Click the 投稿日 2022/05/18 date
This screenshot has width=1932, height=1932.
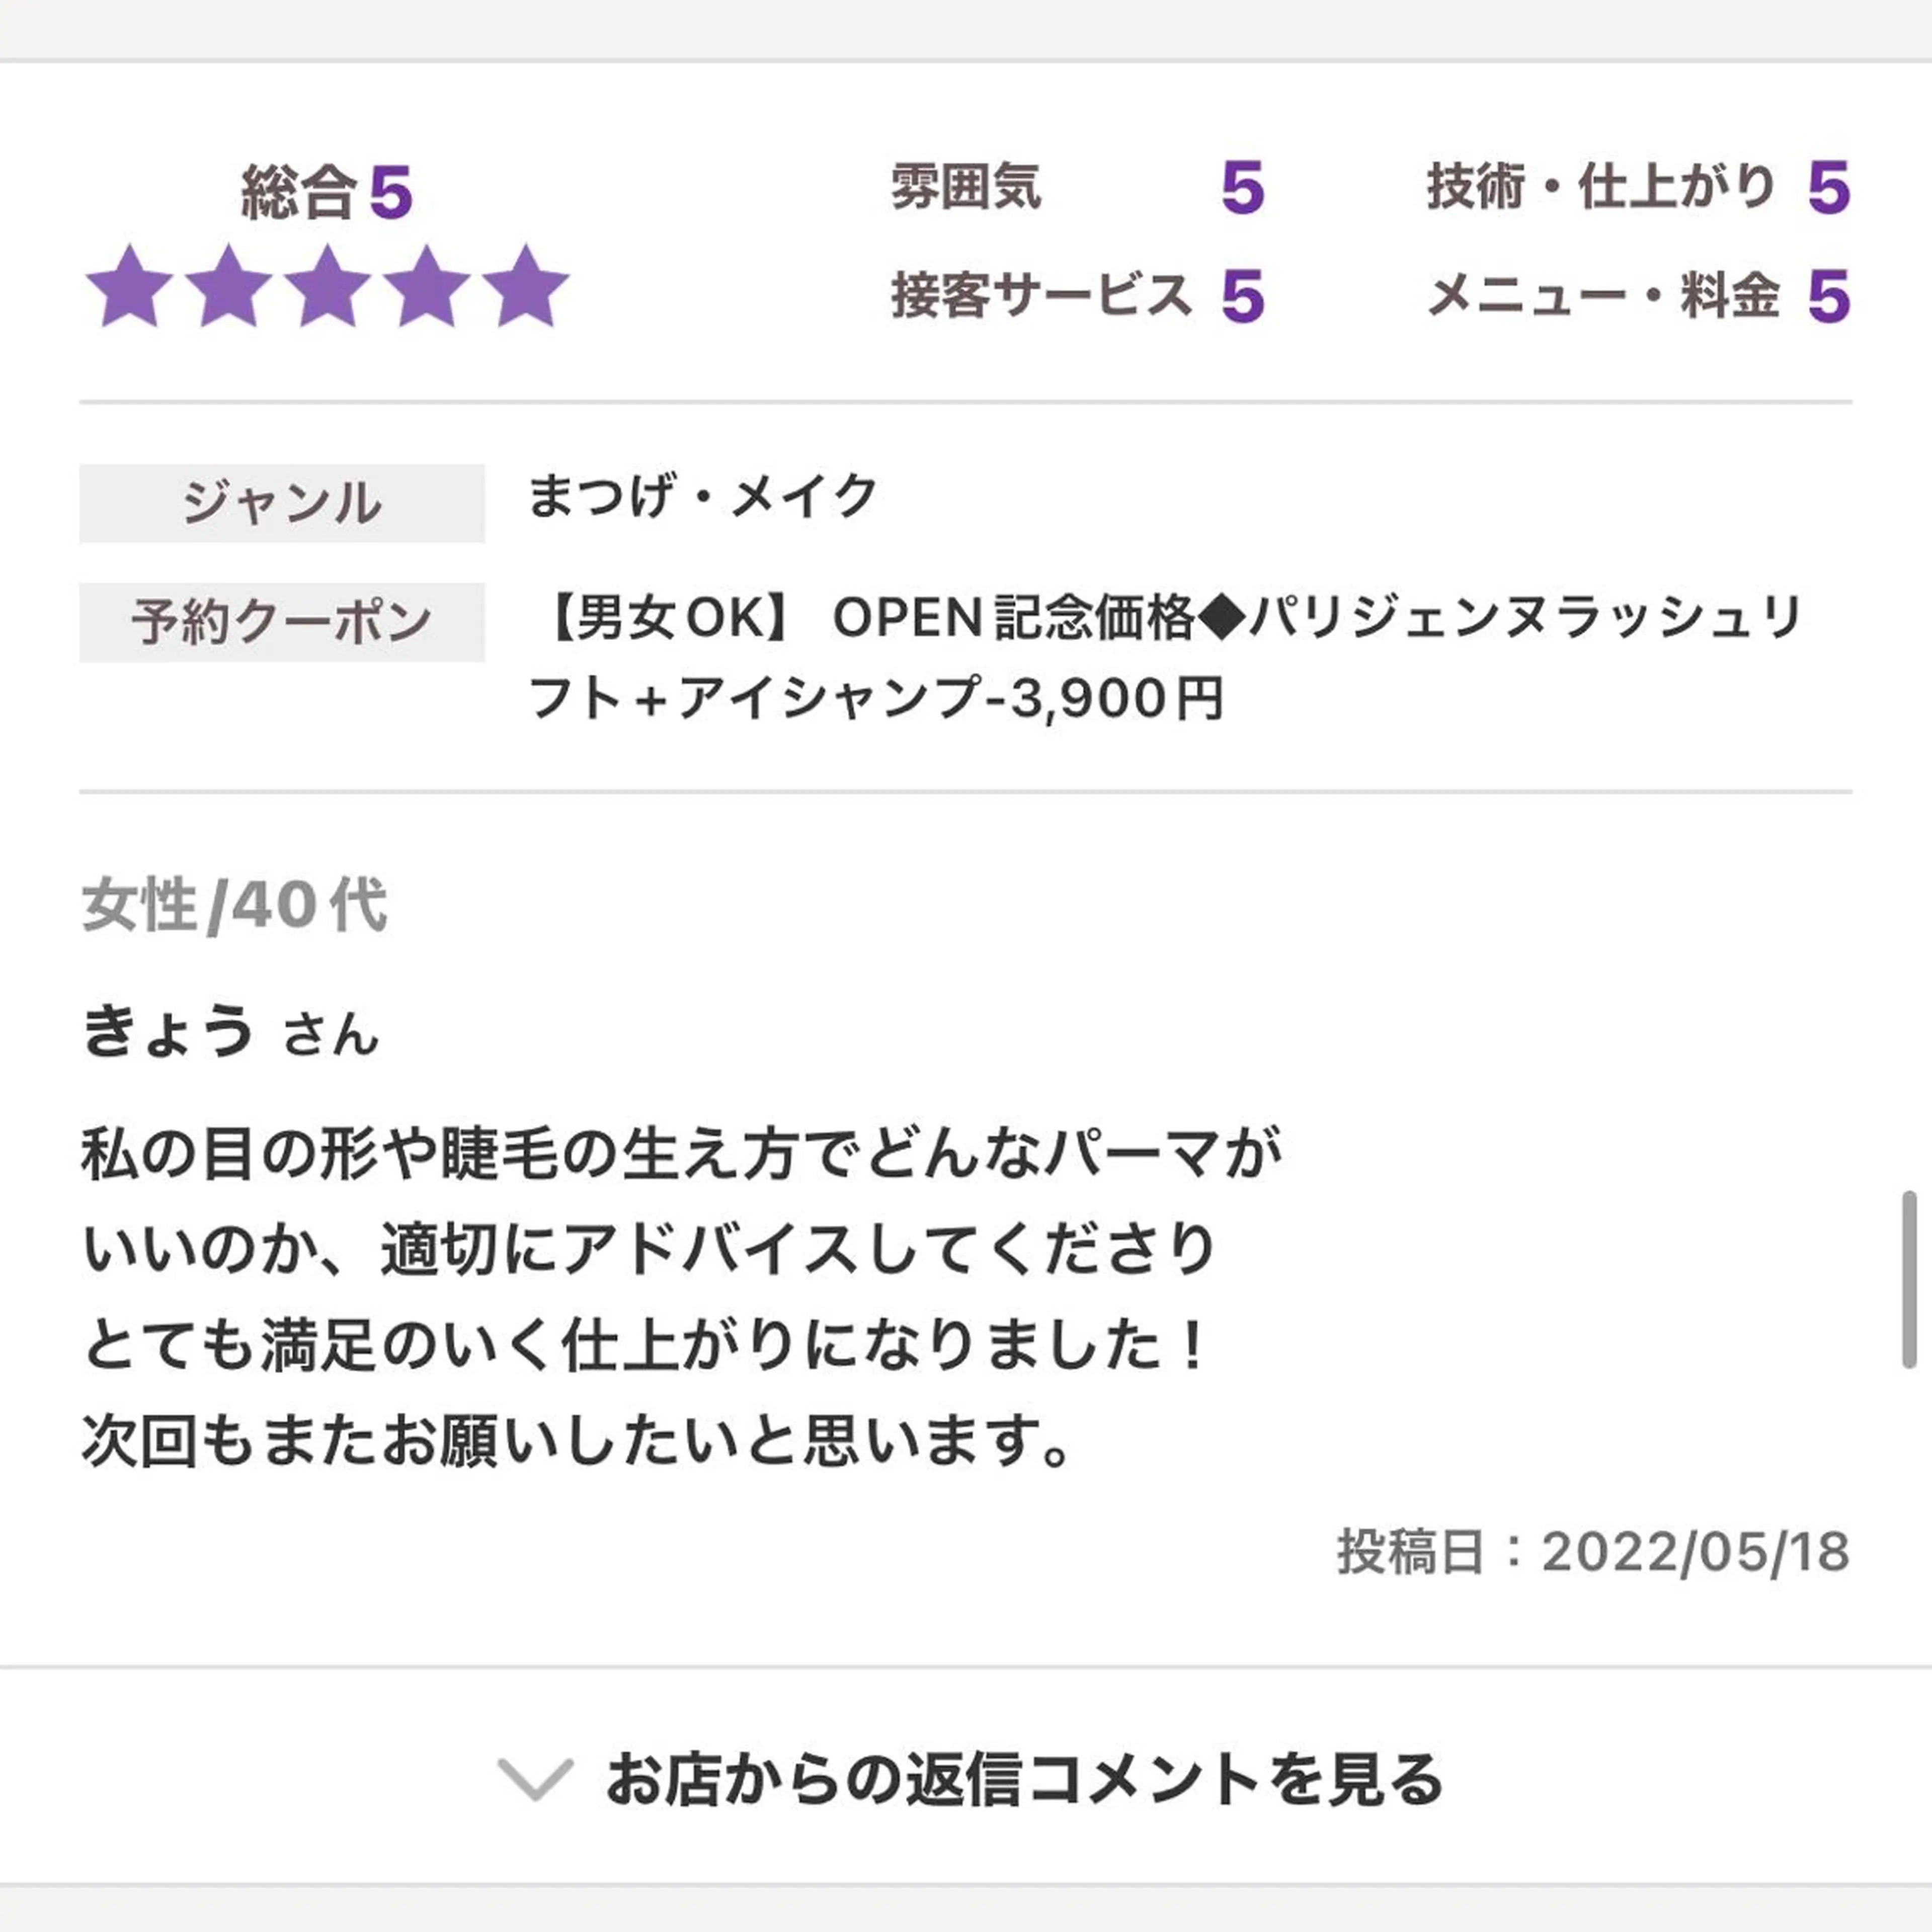(x=1593, y=1552)
